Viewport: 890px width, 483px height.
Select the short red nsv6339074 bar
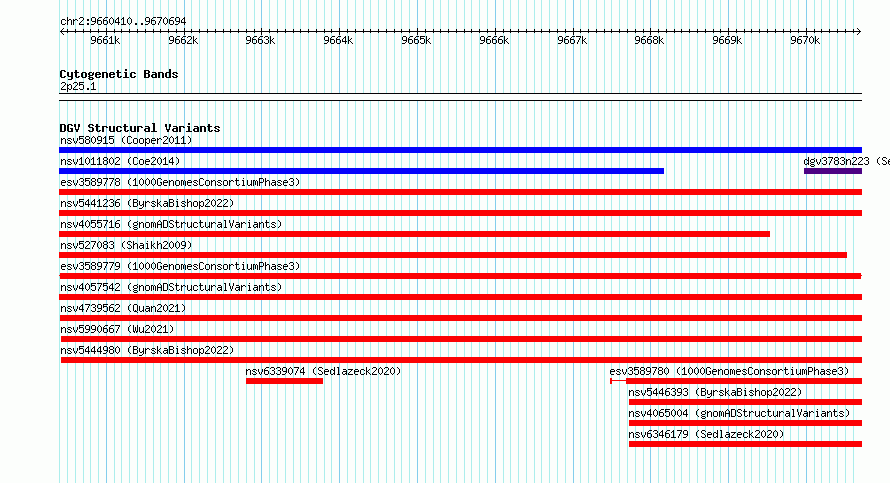(x=284, y=381)
